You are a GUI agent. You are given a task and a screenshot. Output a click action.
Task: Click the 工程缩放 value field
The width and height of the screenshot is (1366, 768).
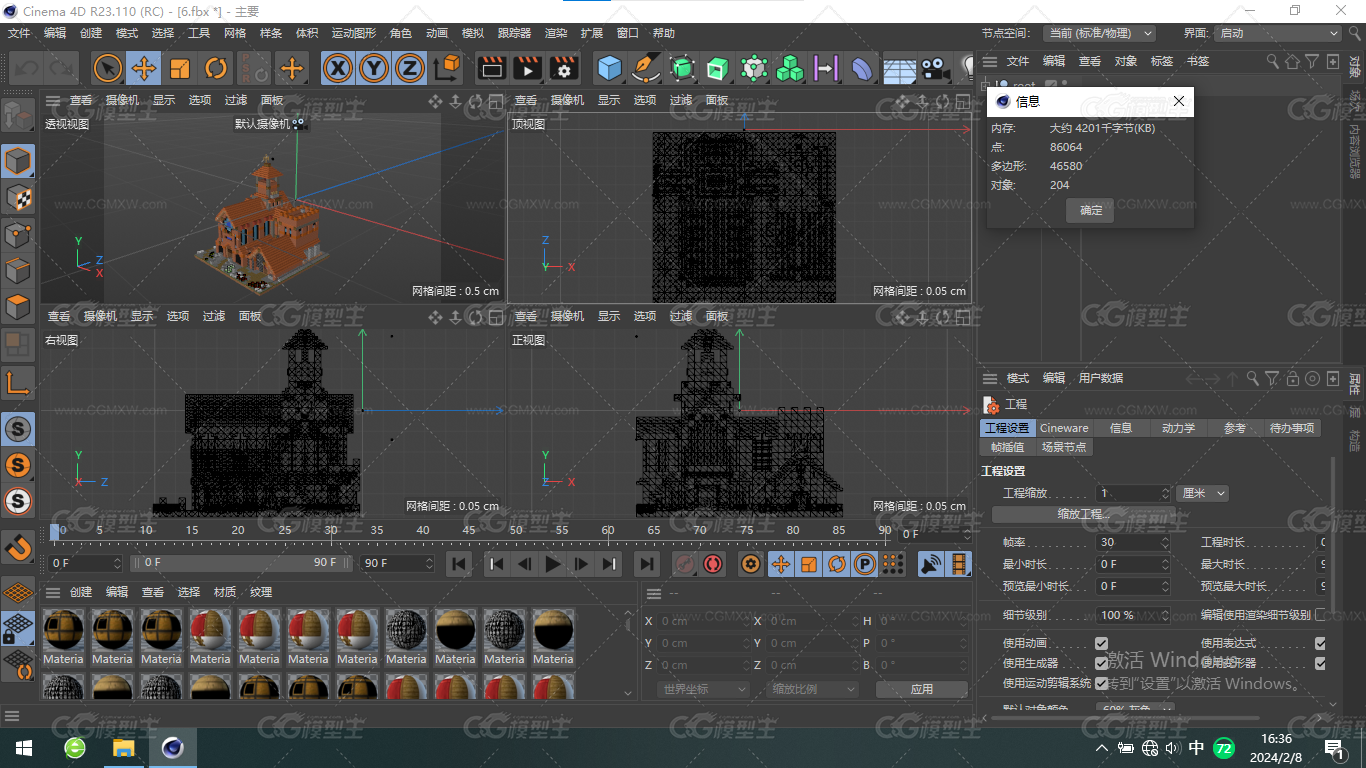(1132, 493)
